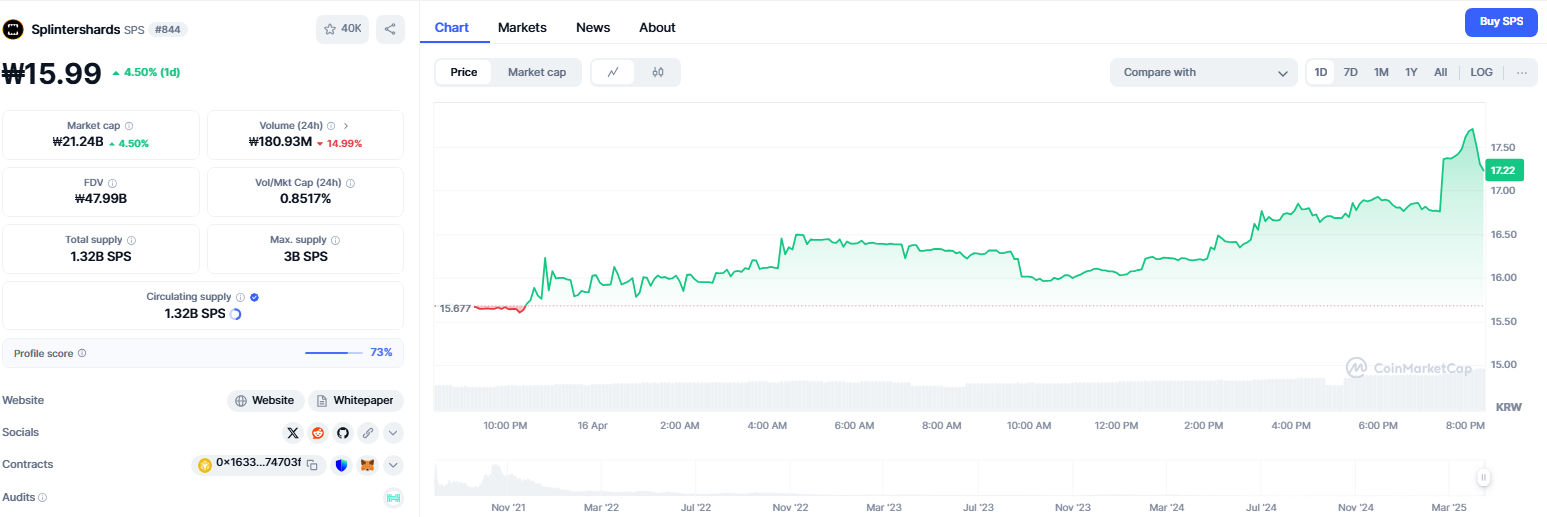This screenshot has width=1547, height=517.
Task: Click the Profile score progress bar
Action: point(334,353)
